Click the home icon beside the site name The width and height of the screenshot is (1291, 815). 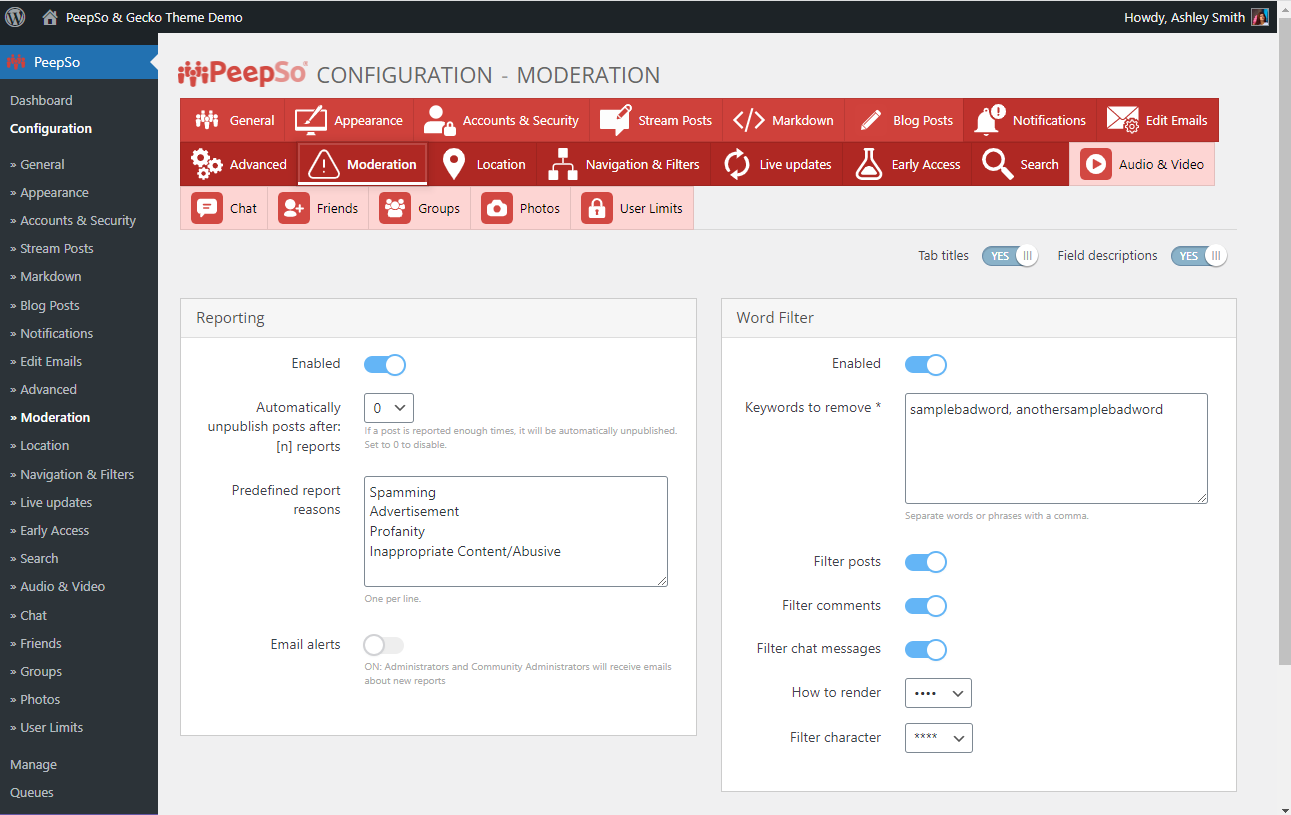point(50,17)
